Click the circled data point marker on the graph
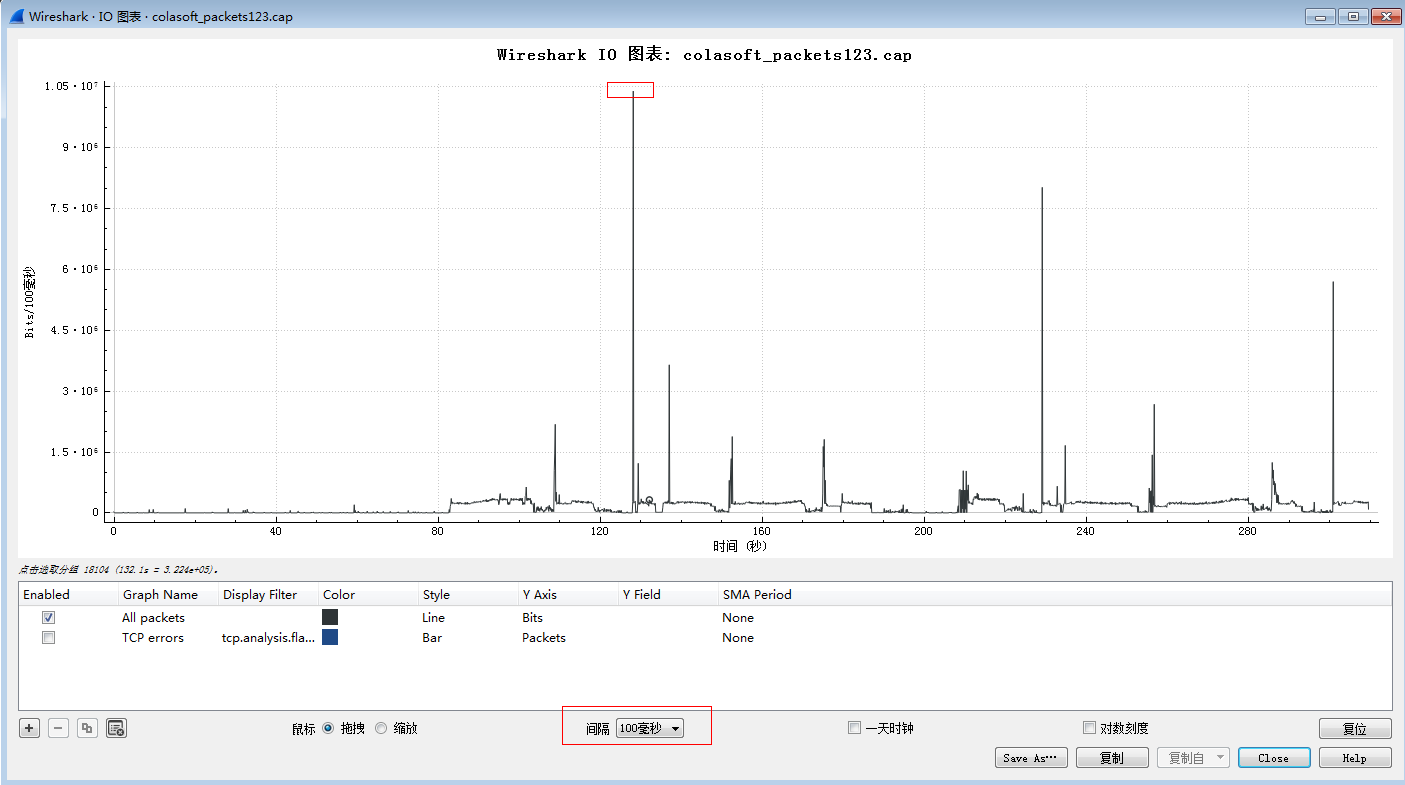The image size is (1405, 785). point(649,500)
